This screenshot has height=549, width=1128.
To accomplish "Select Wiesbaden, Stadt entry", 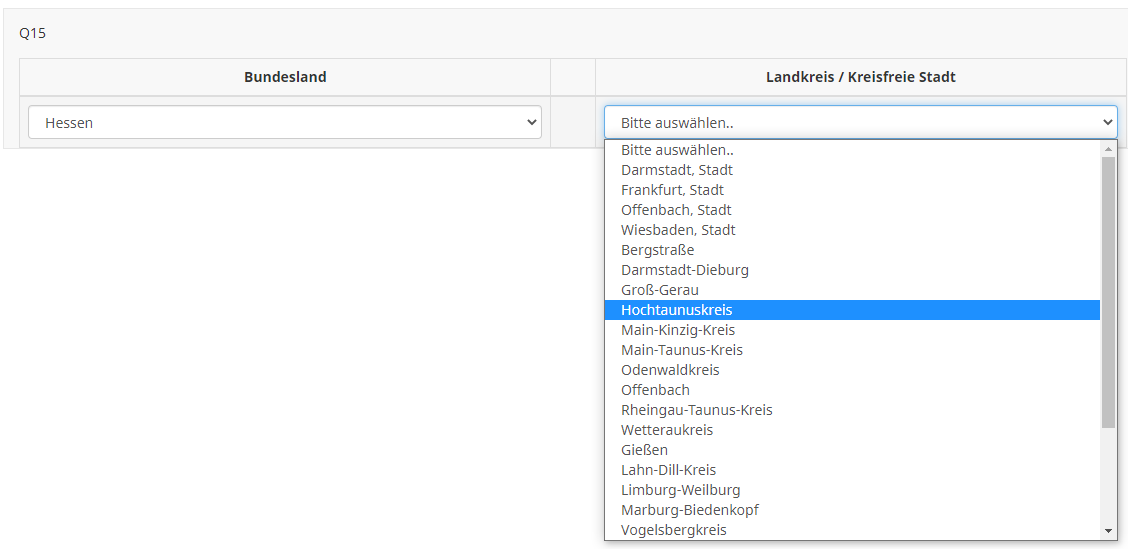I will coord(678,230).
